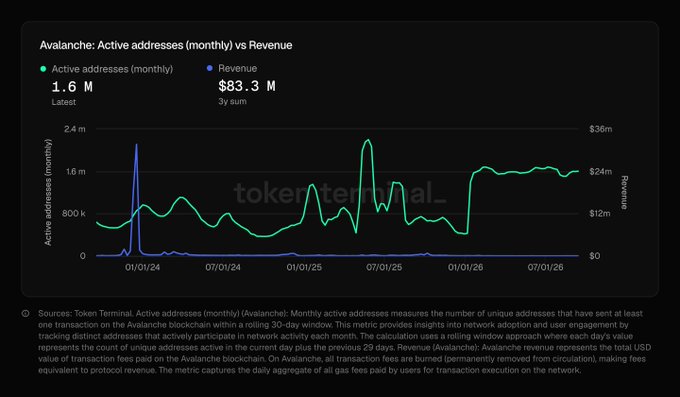Click the '07/01/24' date tick
The width and height of the screenshot is (680, 397).
click(x=223, y=267)
